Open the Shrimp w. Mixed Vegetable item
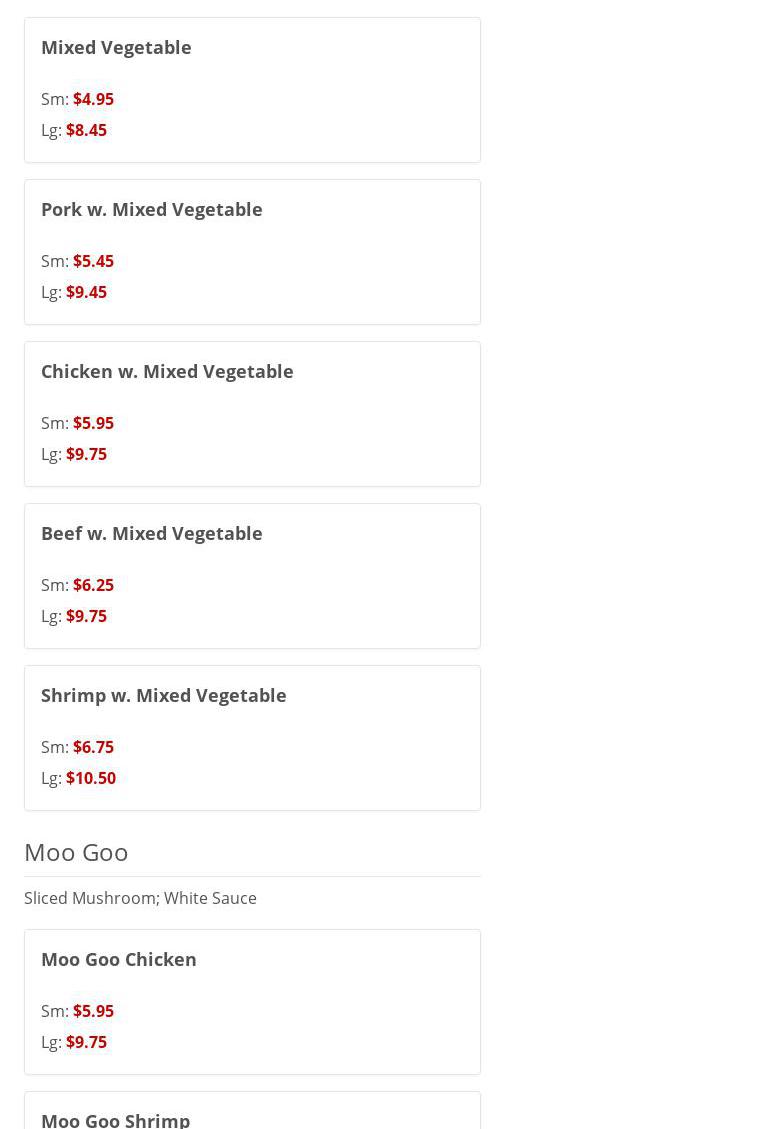770x1129 pixels. 163,695
